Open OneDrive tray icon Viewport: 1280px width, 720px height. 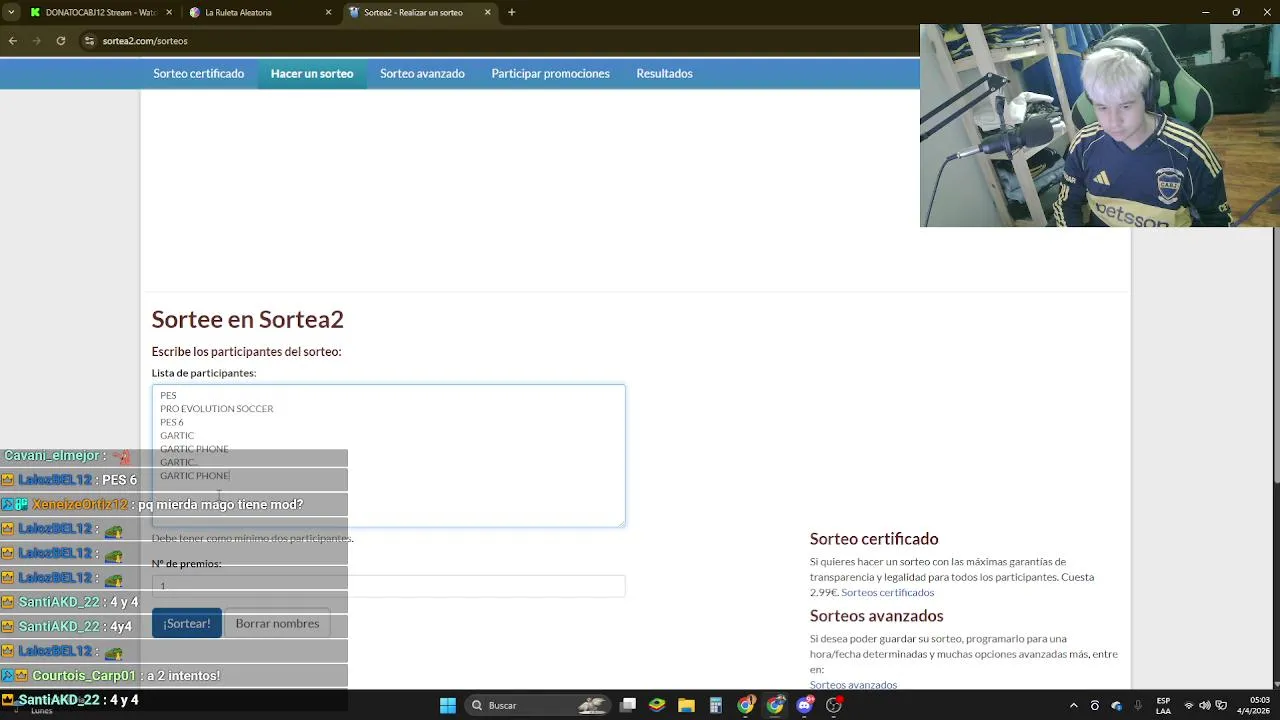click(x=1117, y=705)
